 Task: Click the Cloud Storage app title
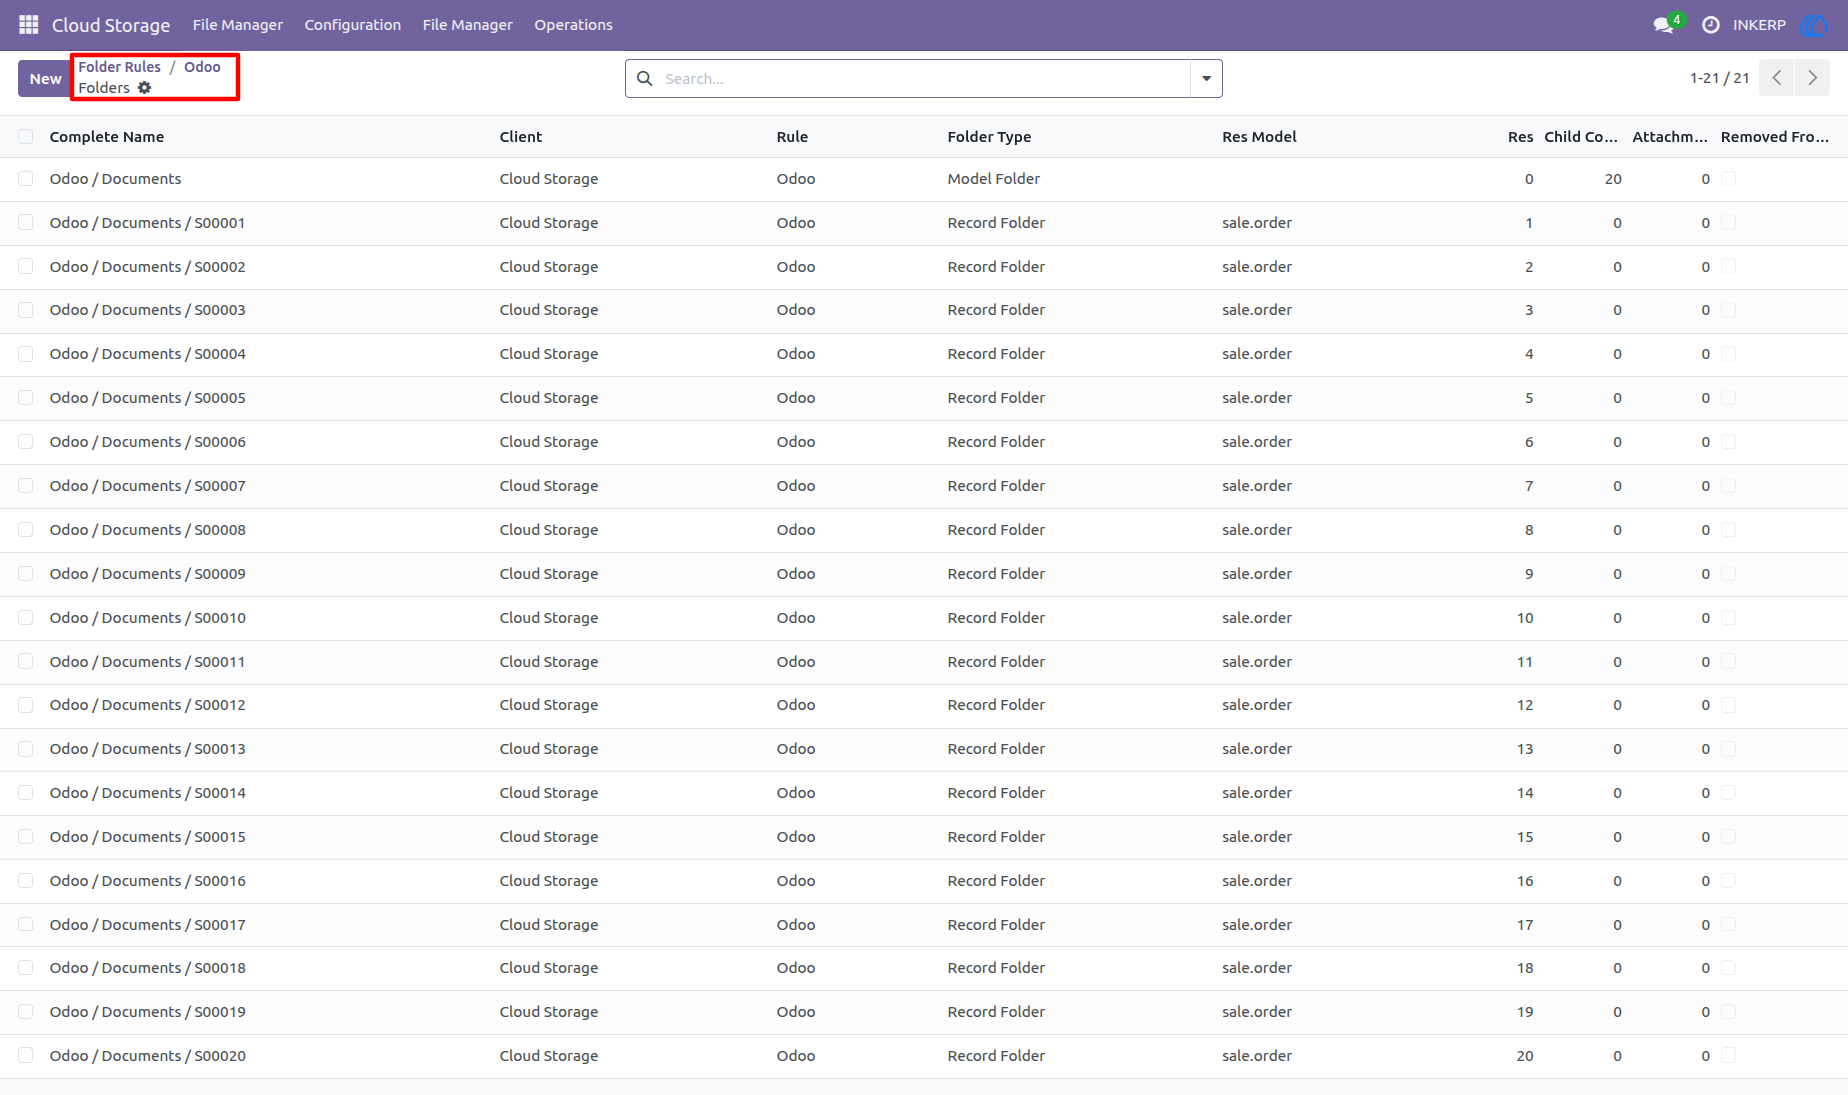click(111, 25)
